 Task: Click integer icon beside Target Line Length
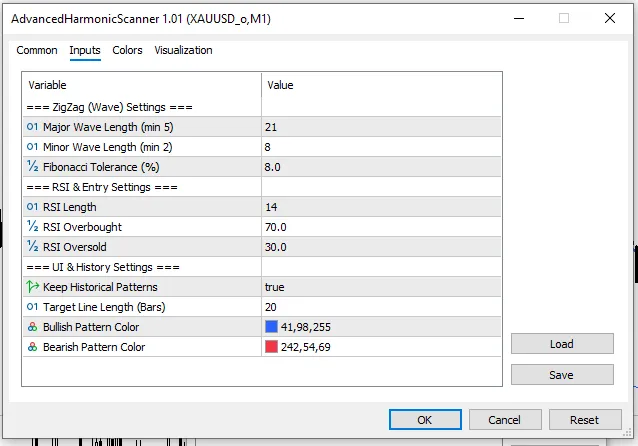pyautogui.click(x=32, y=307)
